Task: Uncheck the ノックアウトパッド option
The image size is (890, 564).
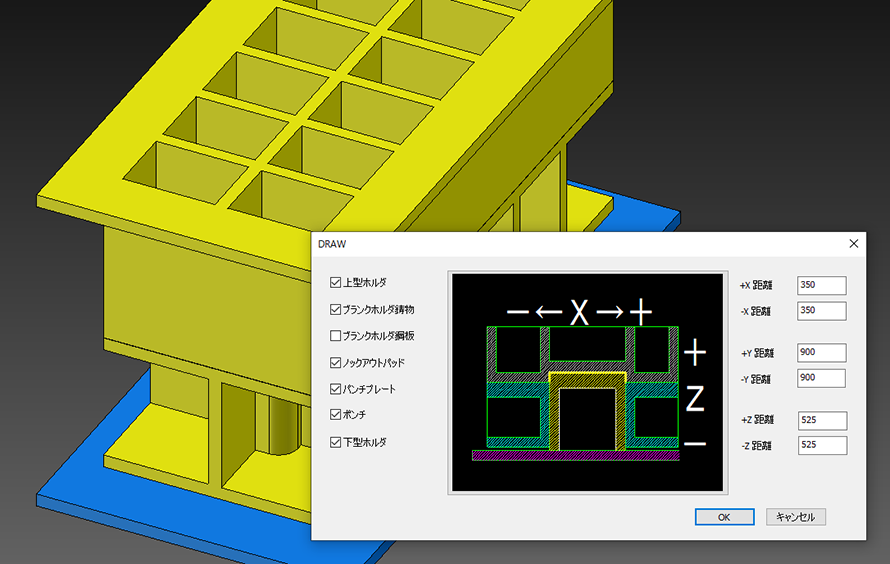Action: [336, 362]
